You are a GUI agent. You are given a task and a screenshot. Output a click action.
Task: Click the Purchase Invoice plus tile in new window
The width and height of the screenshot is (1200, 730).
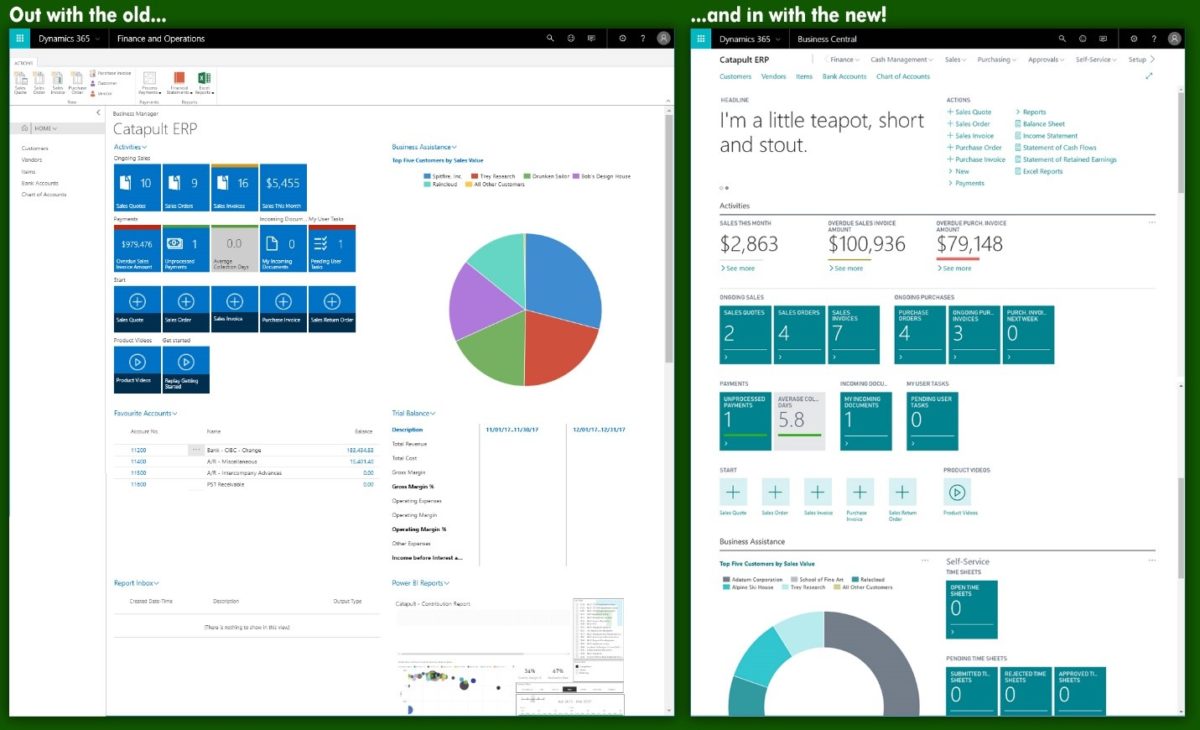860,491
